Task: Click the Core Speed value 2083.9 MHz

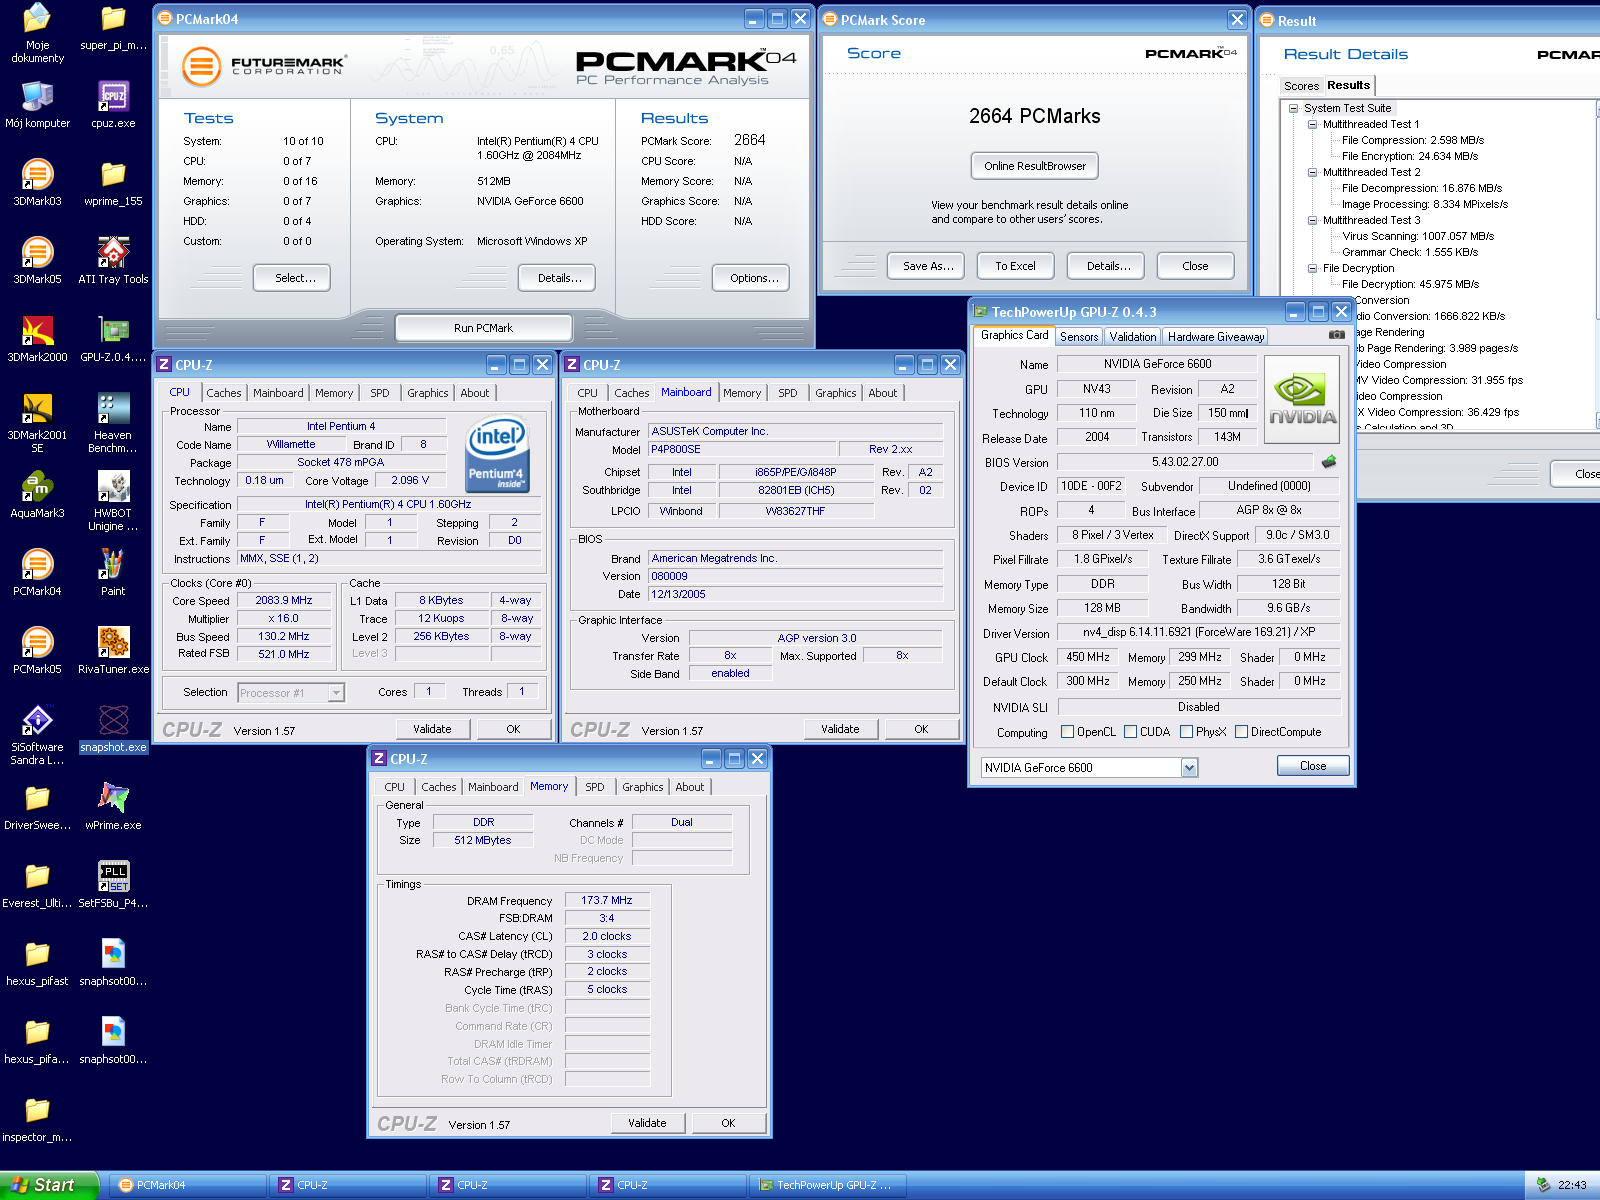Action: pos(284,601)
